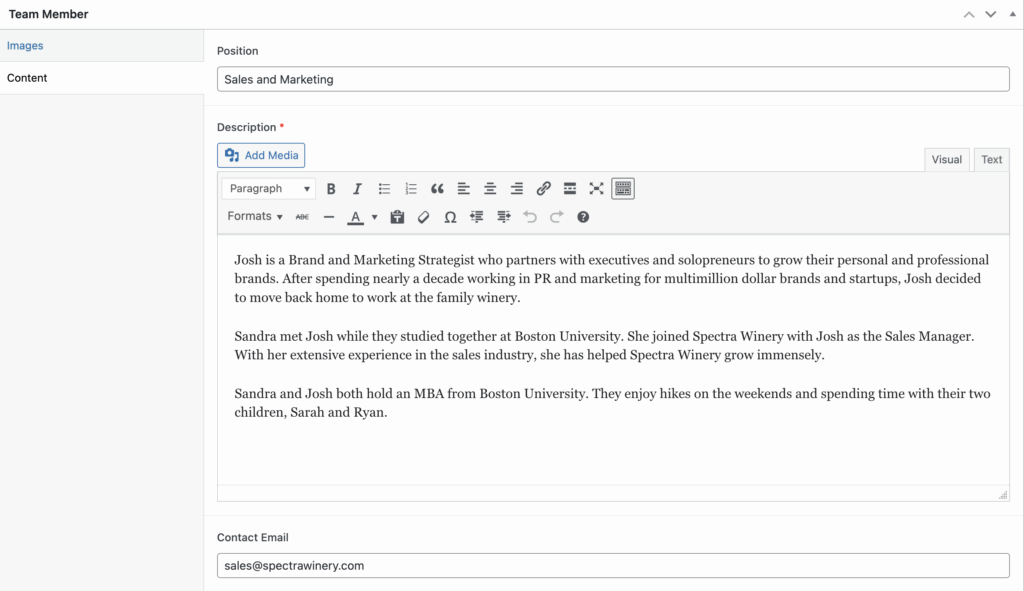The width and height of the screenshot is (1024, 591).
Task: Click the clear formatting eraser icon
Action: [423, 217]
